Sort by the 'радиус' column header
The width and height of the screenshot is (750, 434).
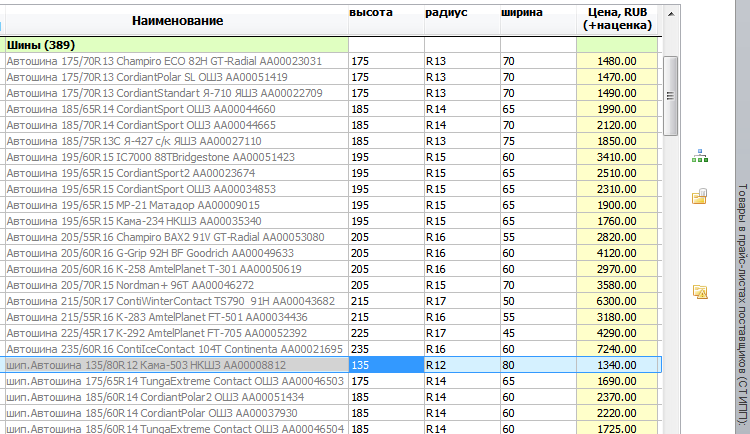[462, 21]
